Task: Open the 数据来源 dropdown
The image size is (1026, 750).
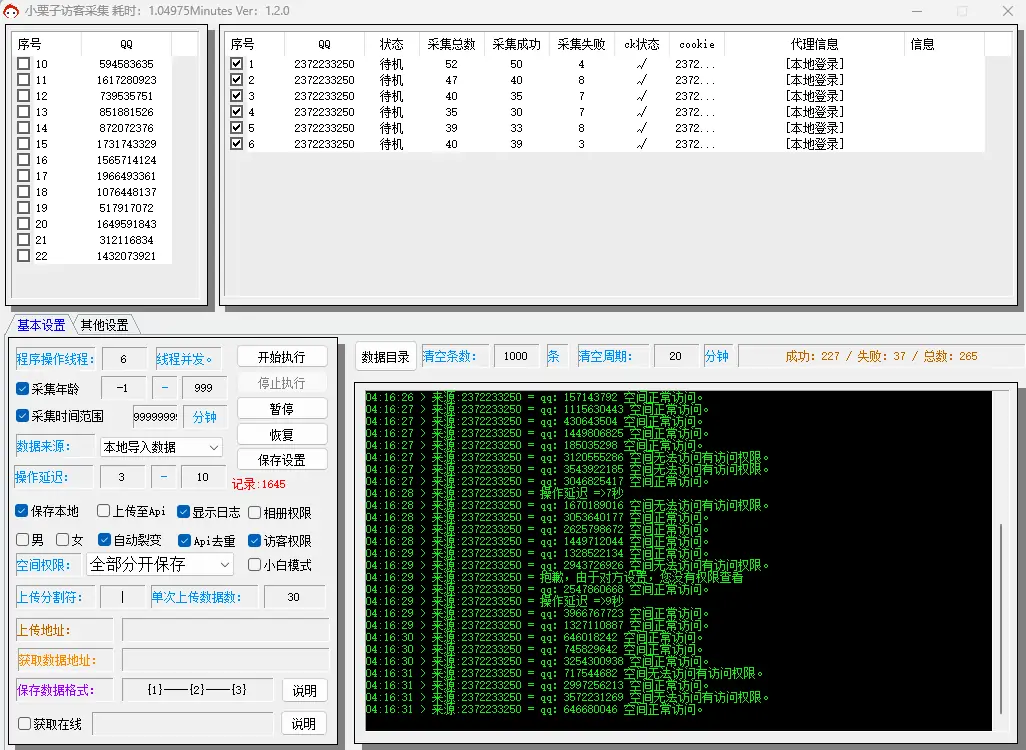Action: click(161, 447)
